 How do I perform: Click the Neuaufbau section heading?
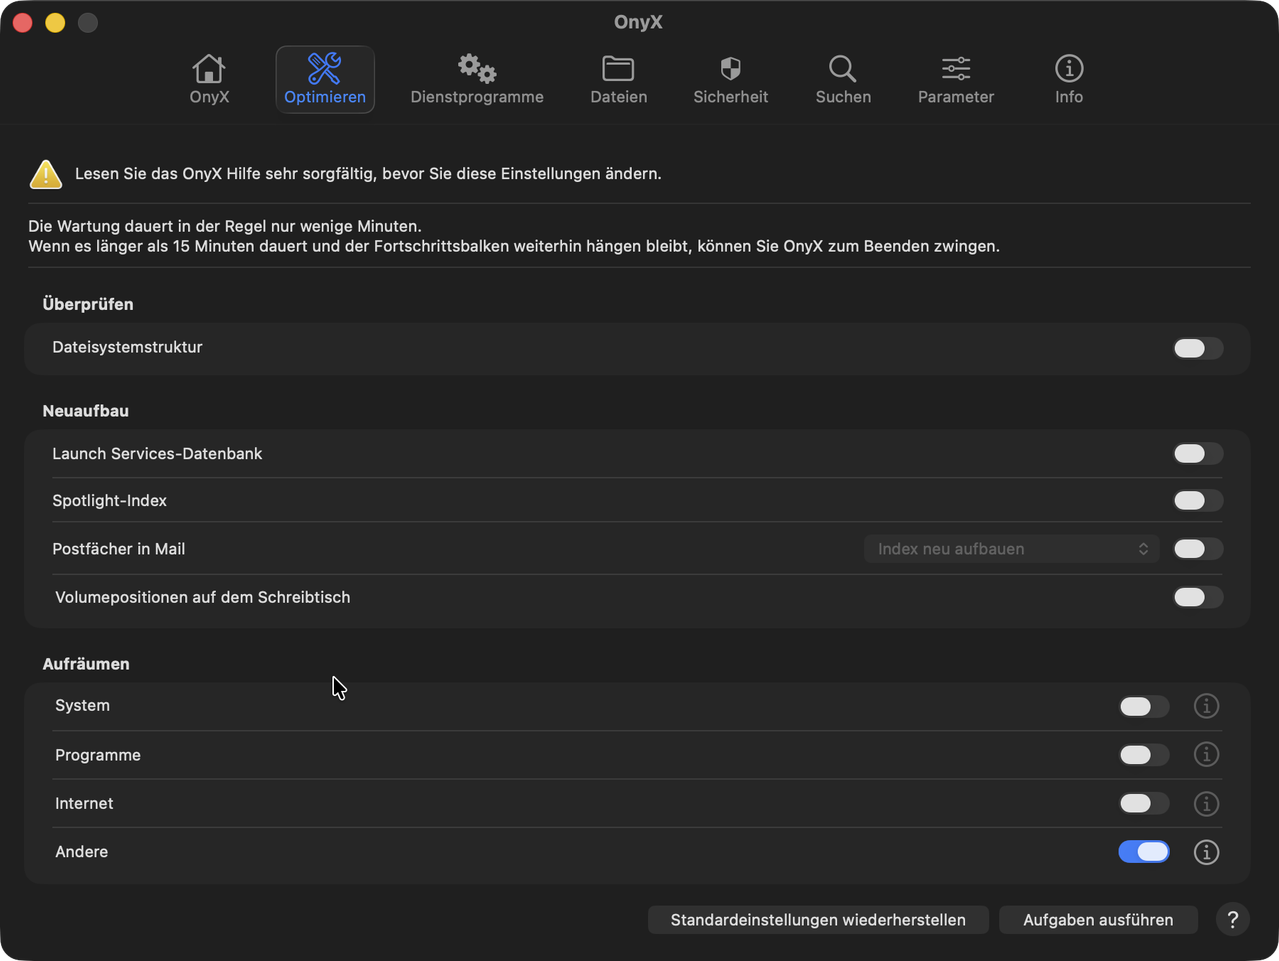(85, 411)
